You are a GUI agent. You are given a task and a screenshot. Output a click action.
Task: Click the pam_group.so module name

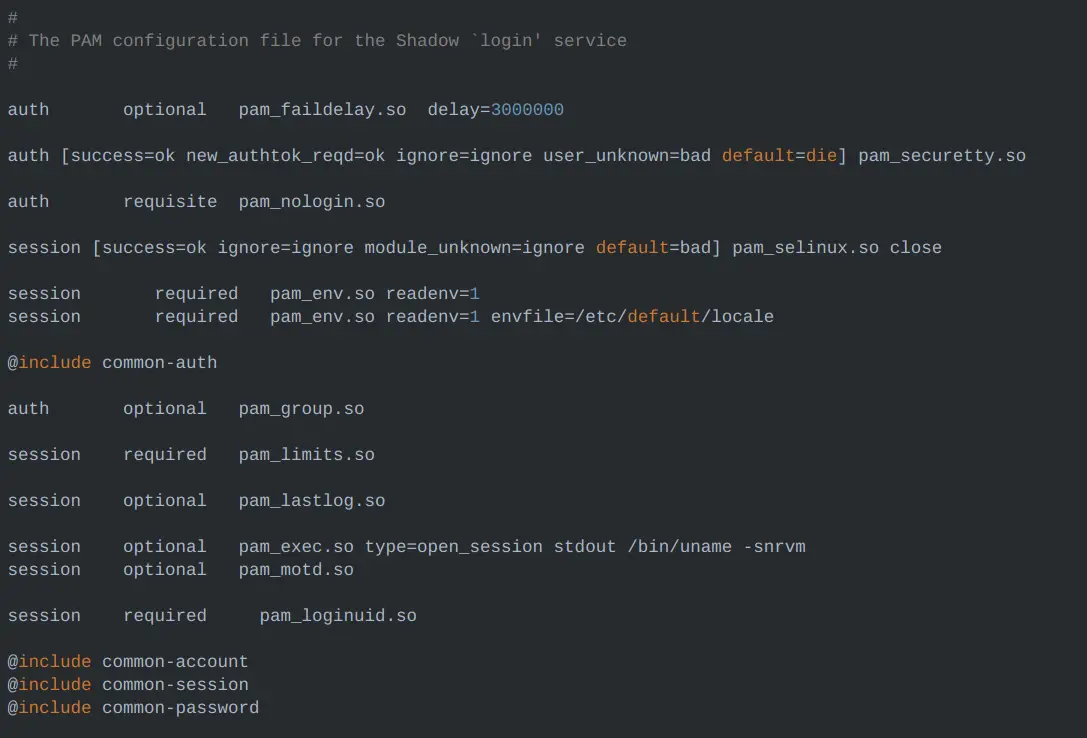301,409
